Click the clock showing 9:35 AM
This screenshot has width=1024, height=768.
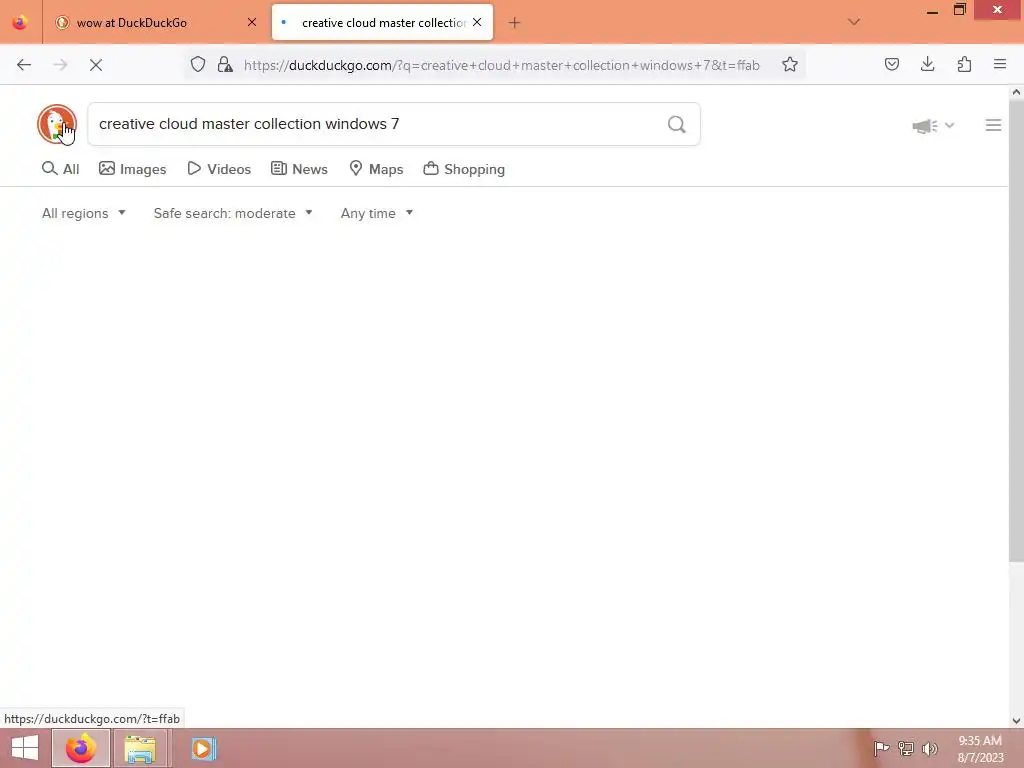[980, 741]
